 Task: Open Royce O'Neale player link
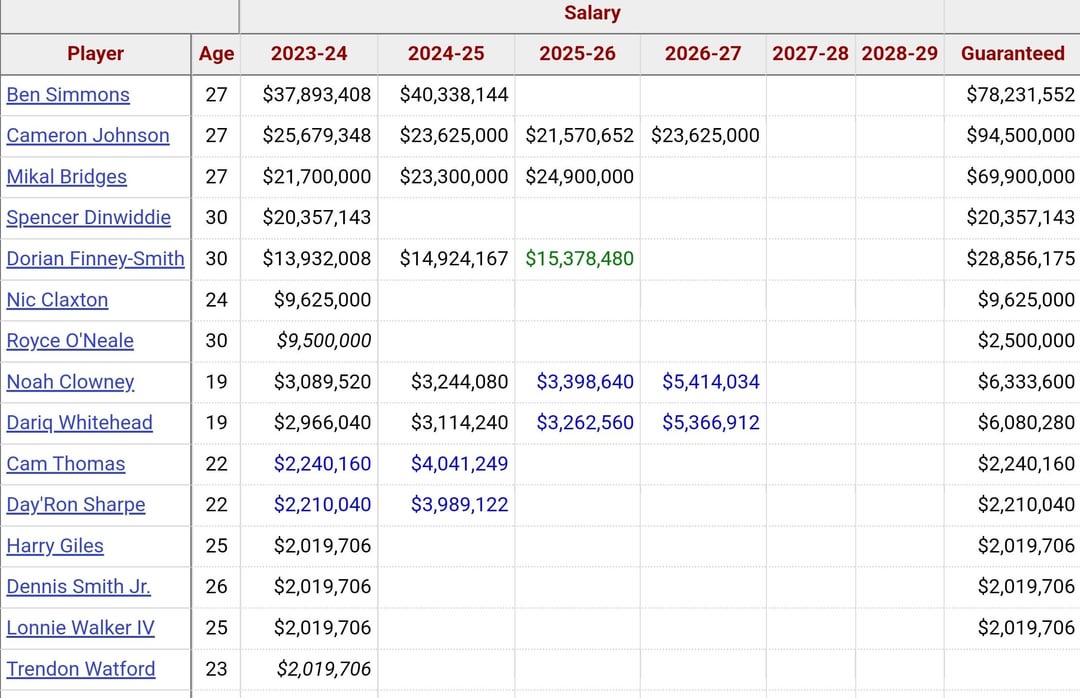point(70,341)
